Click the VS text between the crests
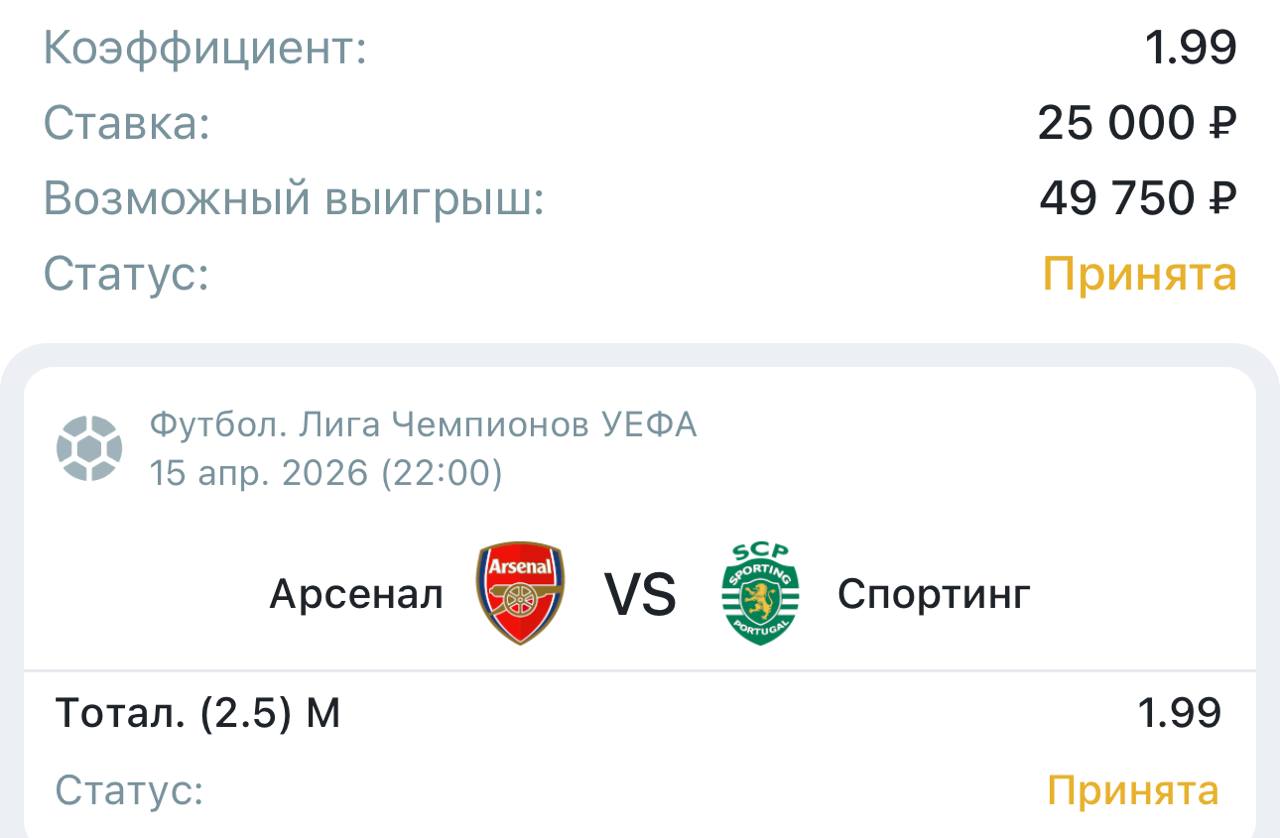This screenshot has width=1280, height=838. 640,595
